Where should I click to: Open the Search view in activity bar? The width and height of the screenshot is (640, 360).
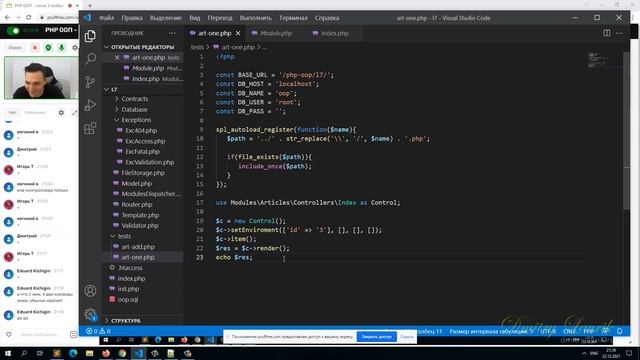(90, 59)
